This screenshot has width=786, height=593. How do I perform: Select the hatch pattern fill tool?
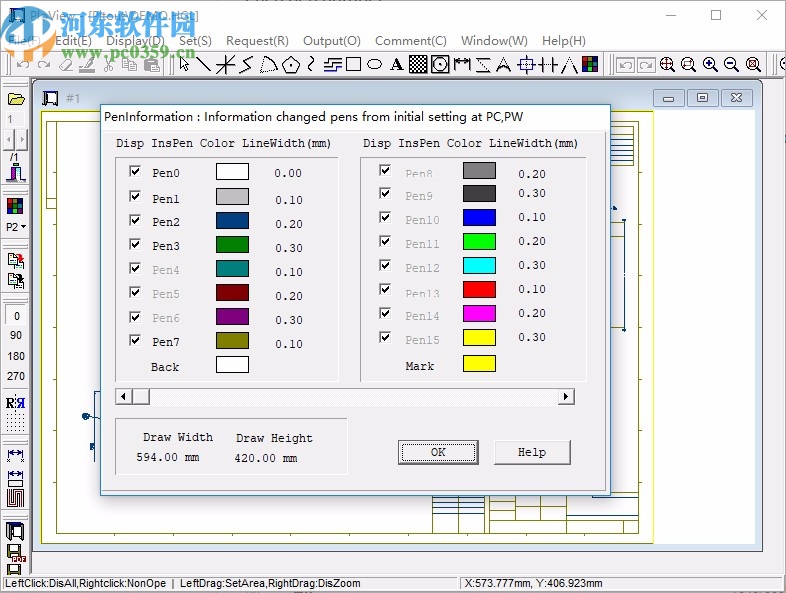418,64
